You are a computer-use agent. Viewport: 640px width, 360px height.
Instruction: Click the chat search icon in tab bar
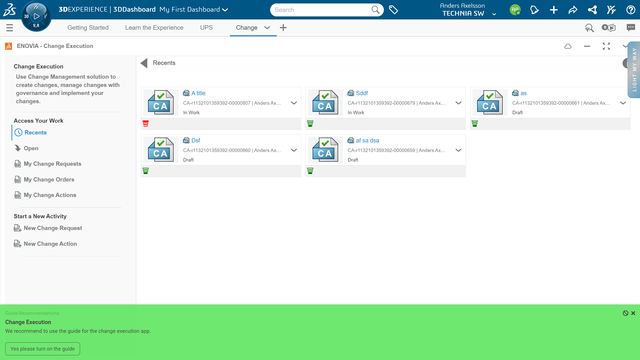coord(589,28)
